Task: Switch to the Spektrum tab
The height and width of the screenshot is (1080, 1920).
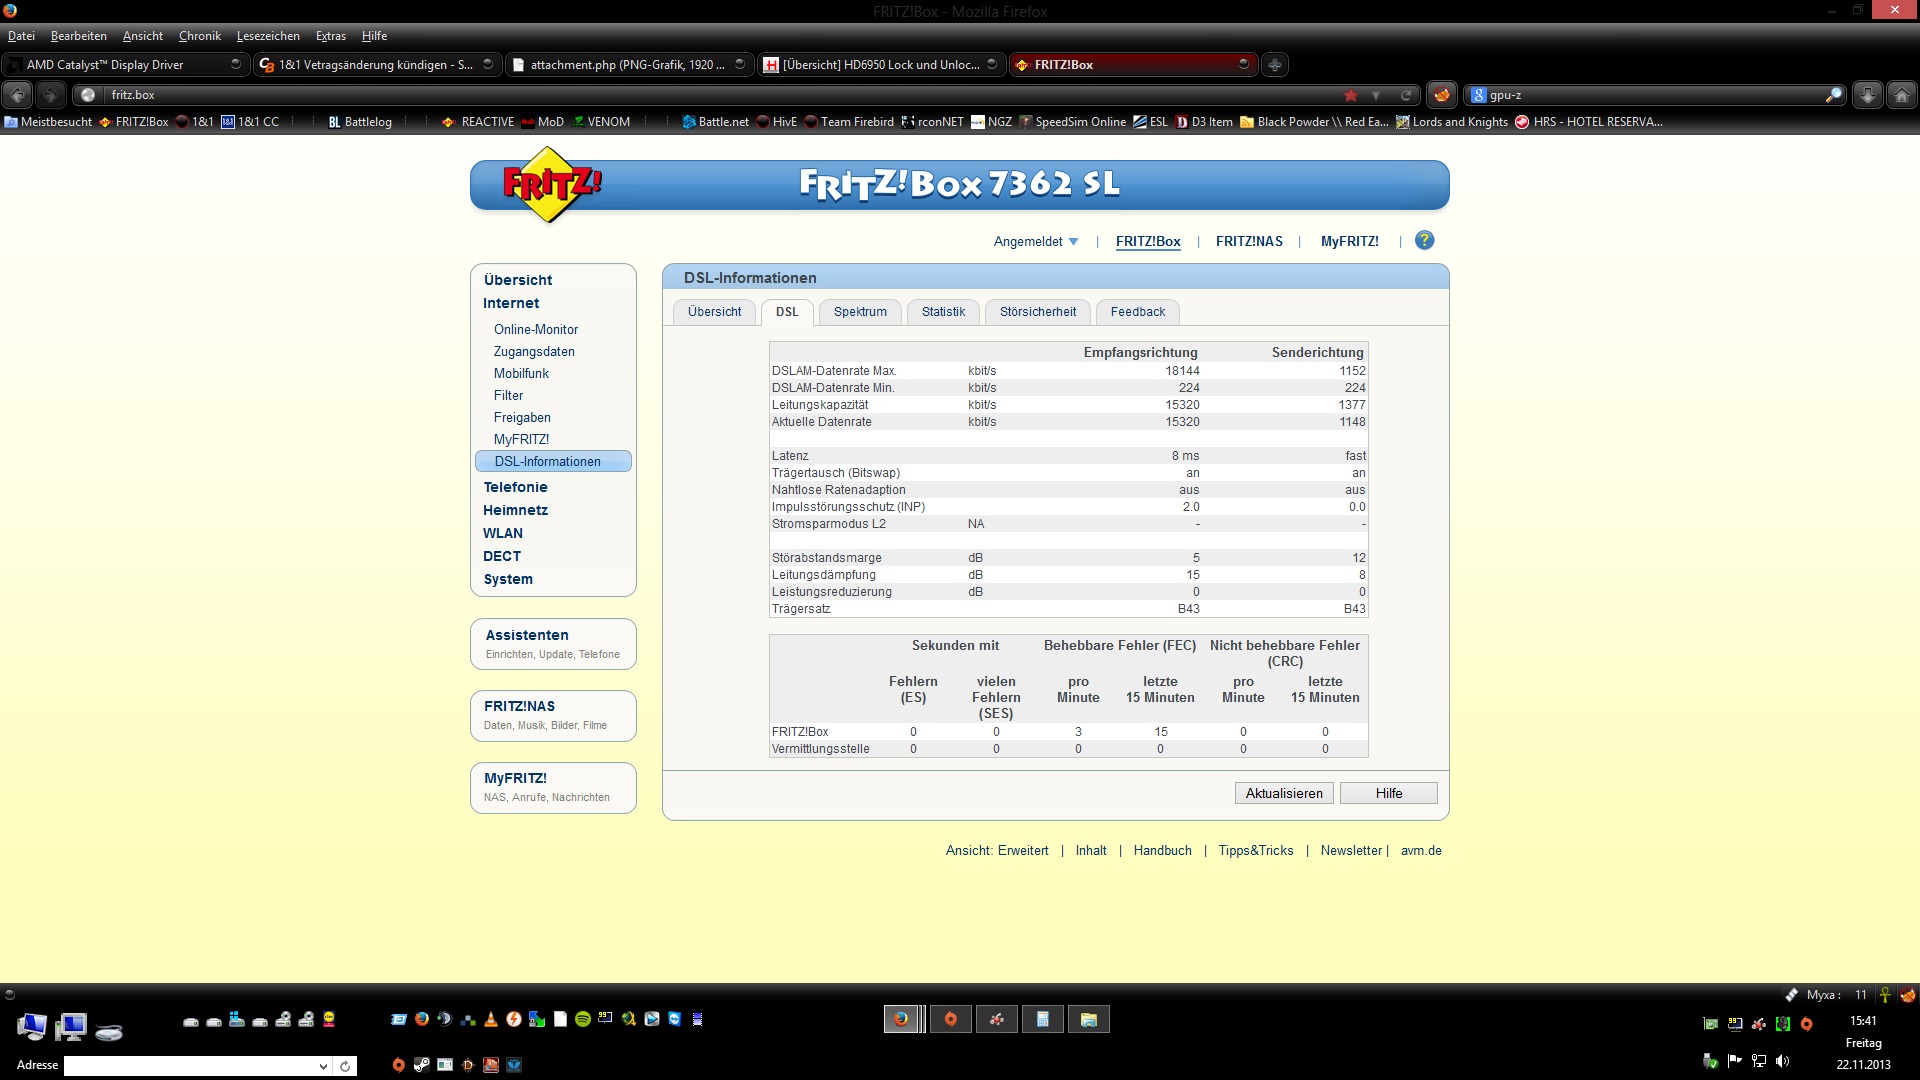Action: click(x=860, y=312)
